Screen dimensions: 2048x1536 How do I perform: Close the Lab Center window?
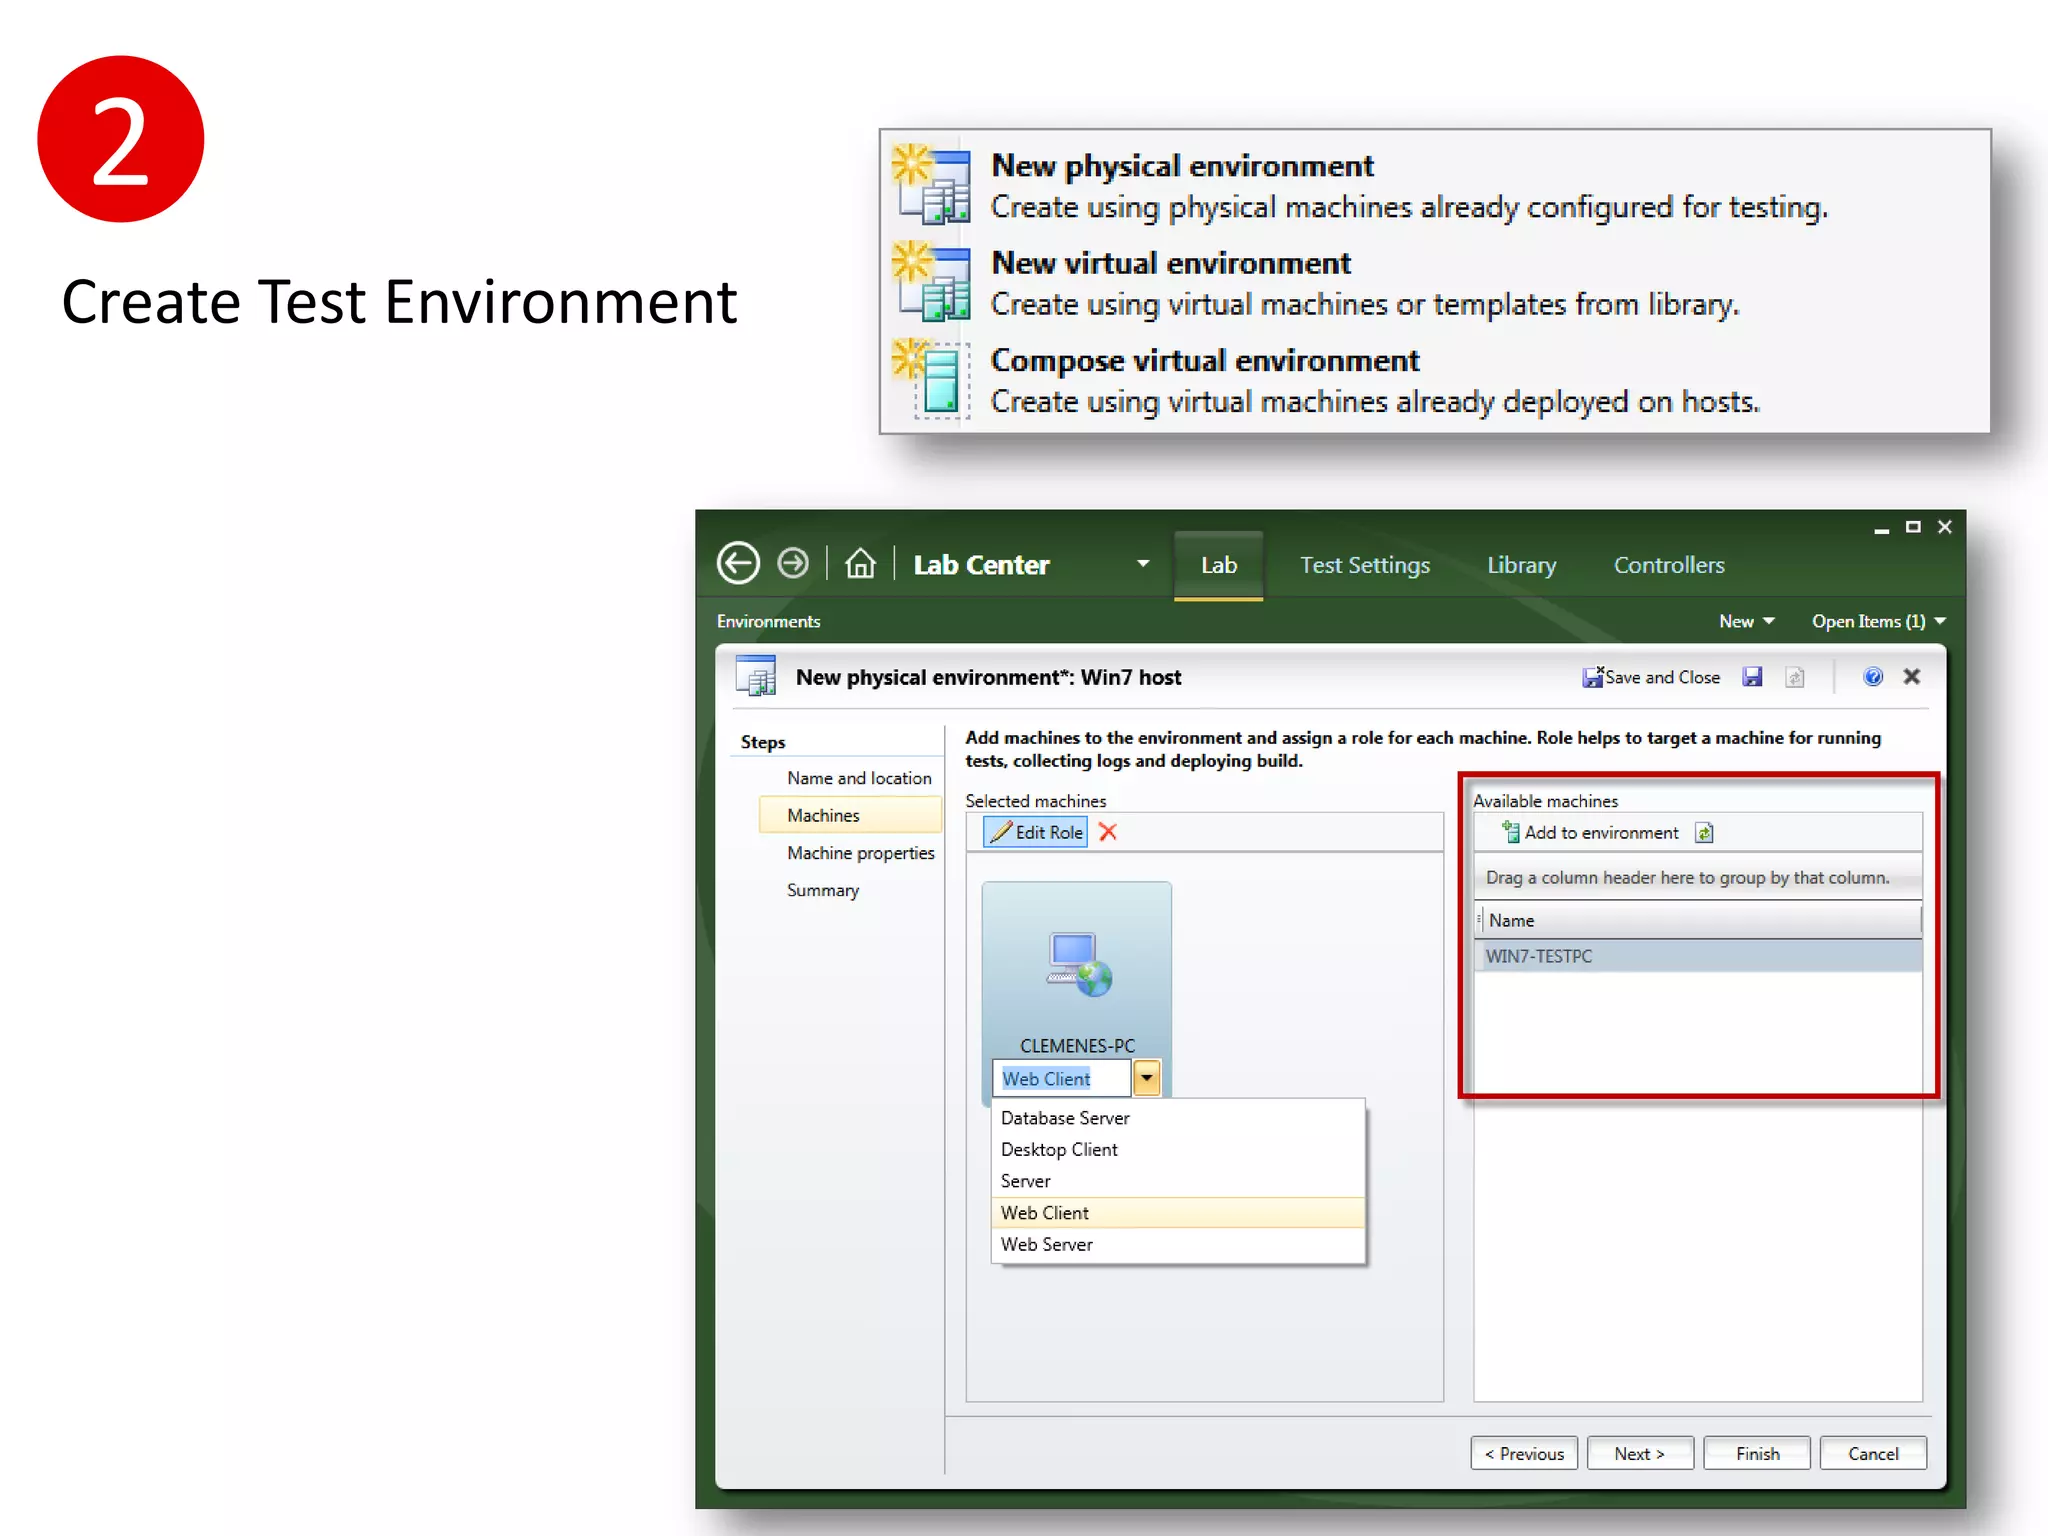(x=1945, y=527)
